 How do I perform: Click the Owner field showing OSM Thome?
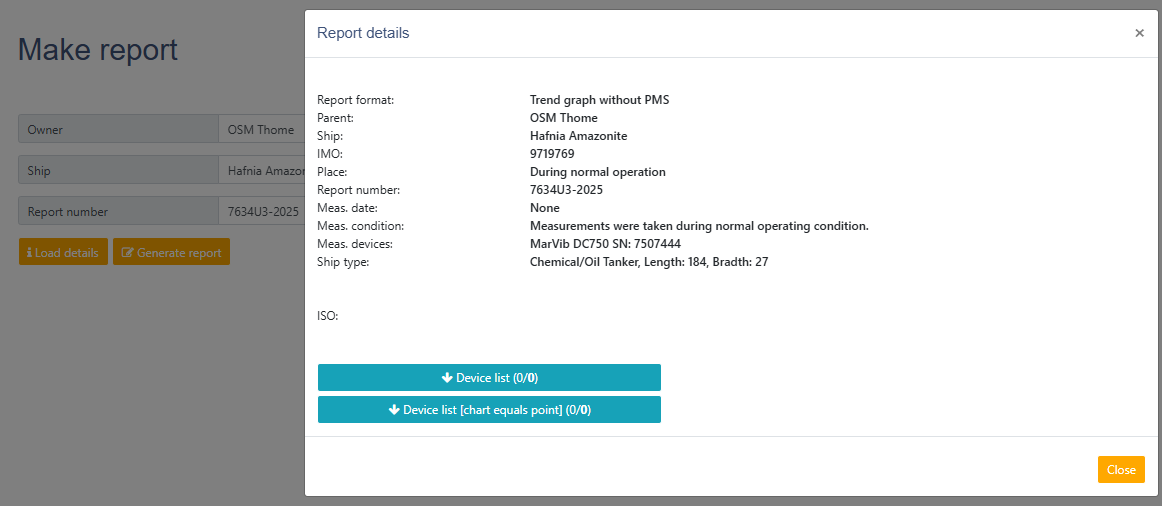pyautogui.click(x=262, y=129)
